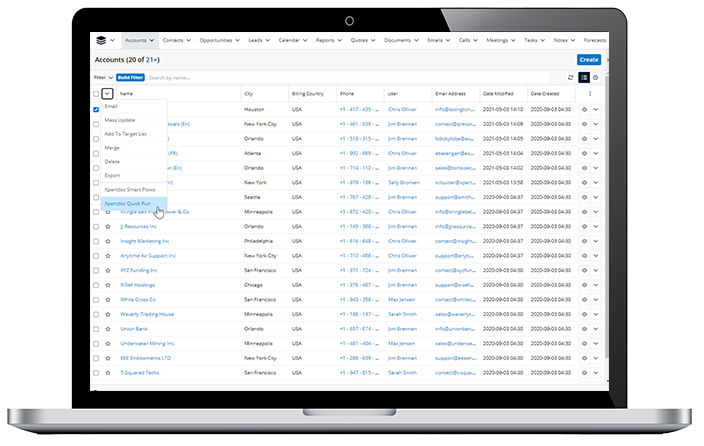Open the Filter dropdown
The image size is (704, 446).
(x=102, y=77)
